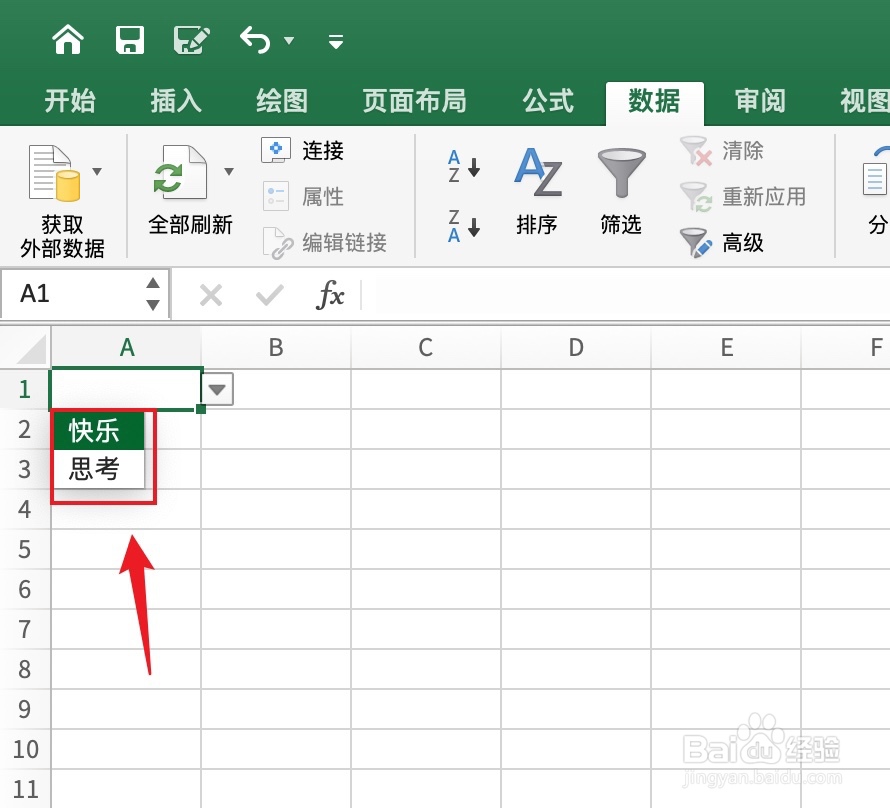Image resolution: width=890 pixels, height=808 pixels.
Task: Click cell E2
Action: pyautogui.click(x=726, y=429)
